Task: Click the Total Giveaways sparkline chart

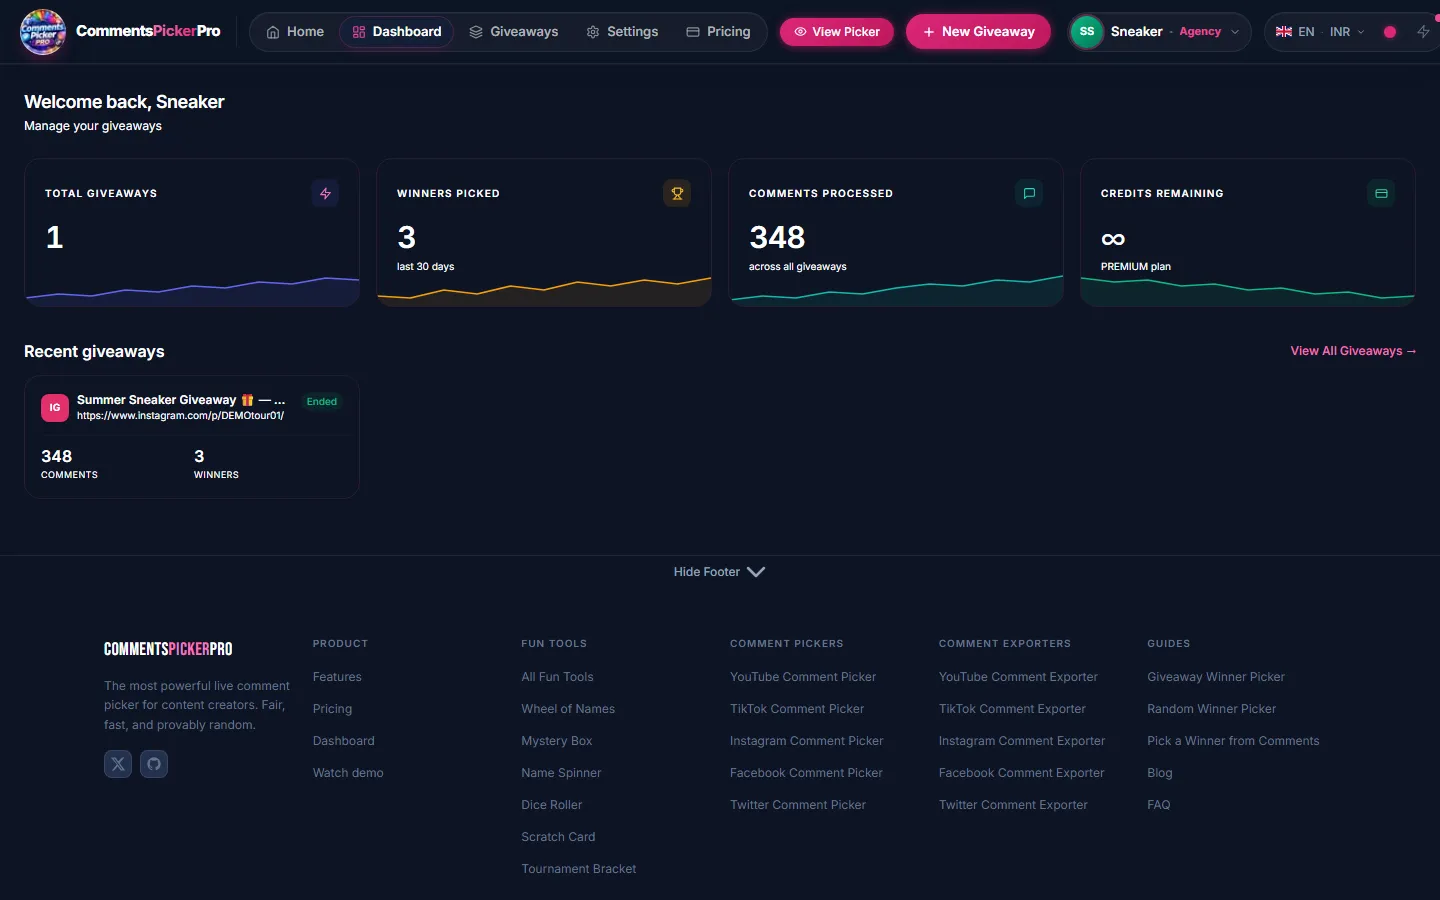Action: click(x=192, y=290)
